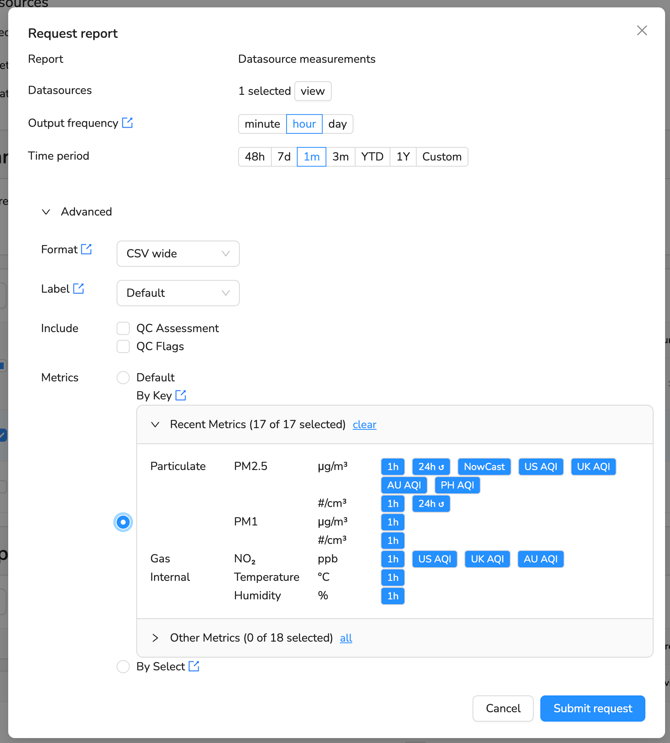Close the Request report dialog
This screenshot has height=743, width=670.
tap(642, 31)
